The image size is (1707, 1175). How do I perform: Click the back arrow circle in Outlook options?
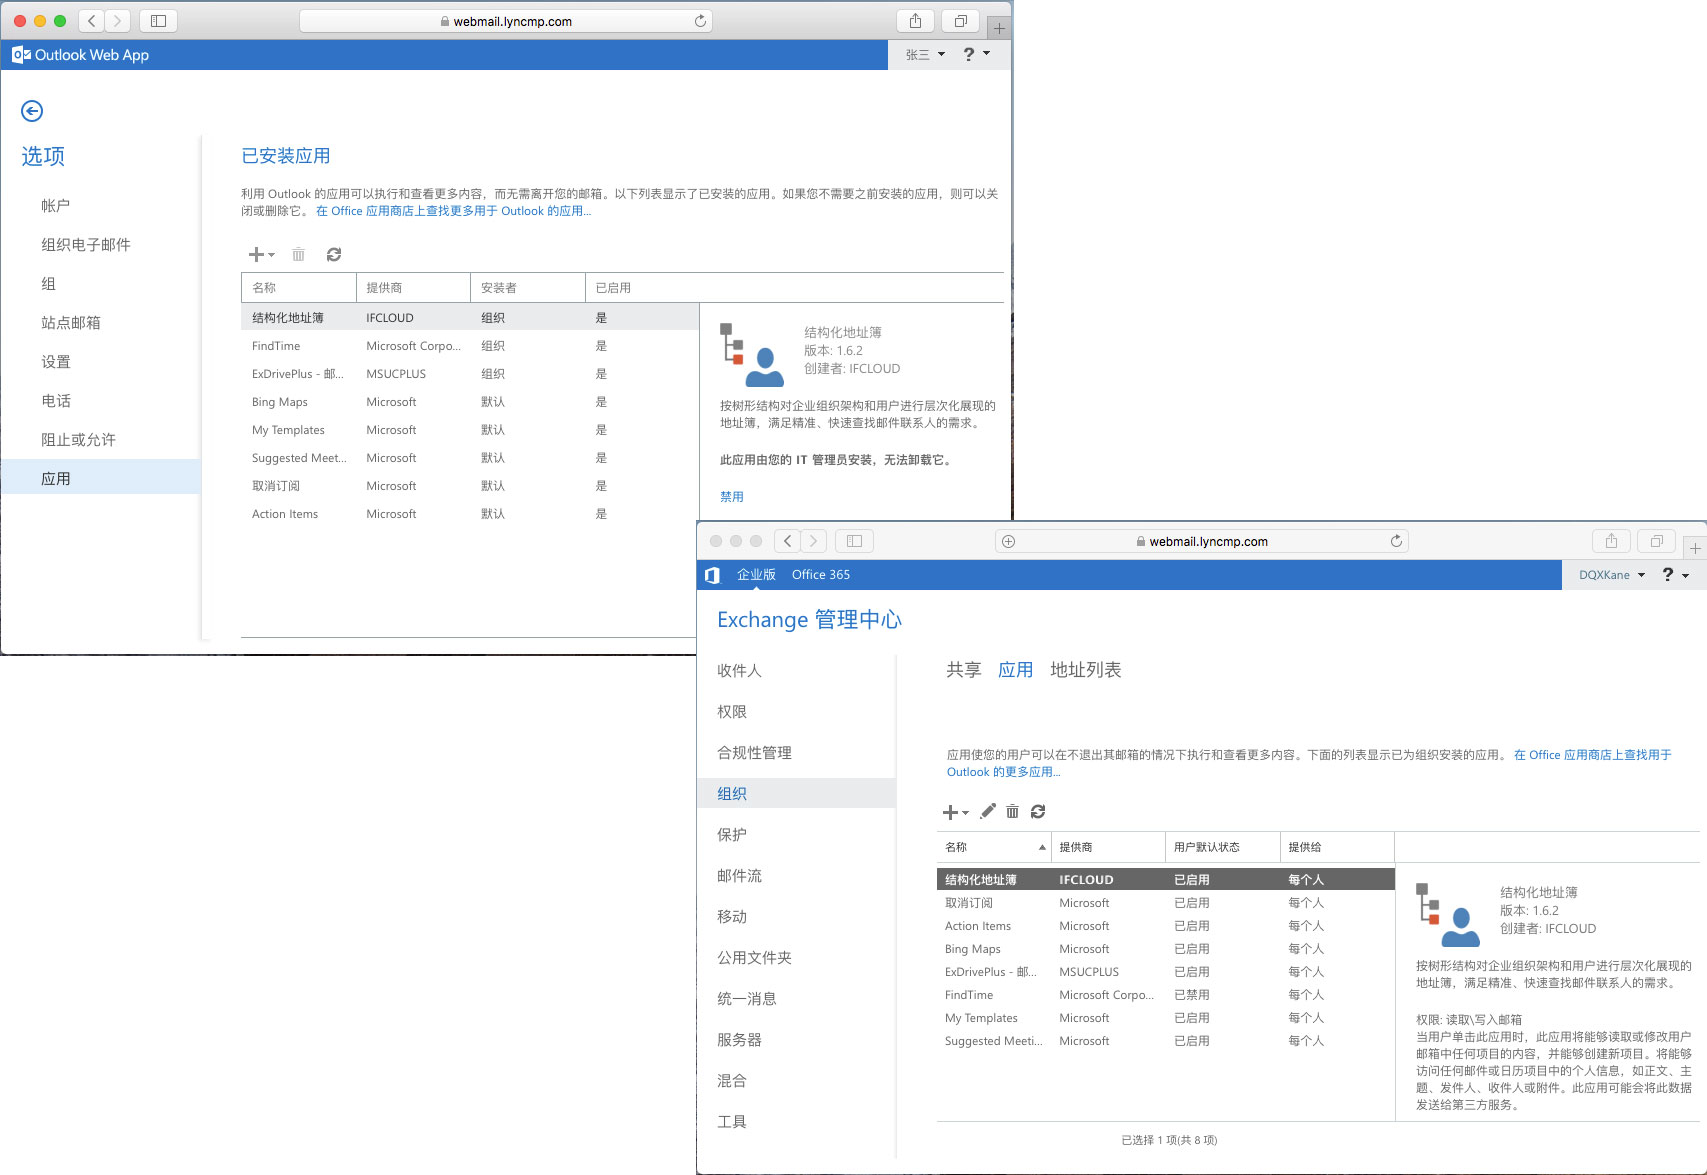32,111
